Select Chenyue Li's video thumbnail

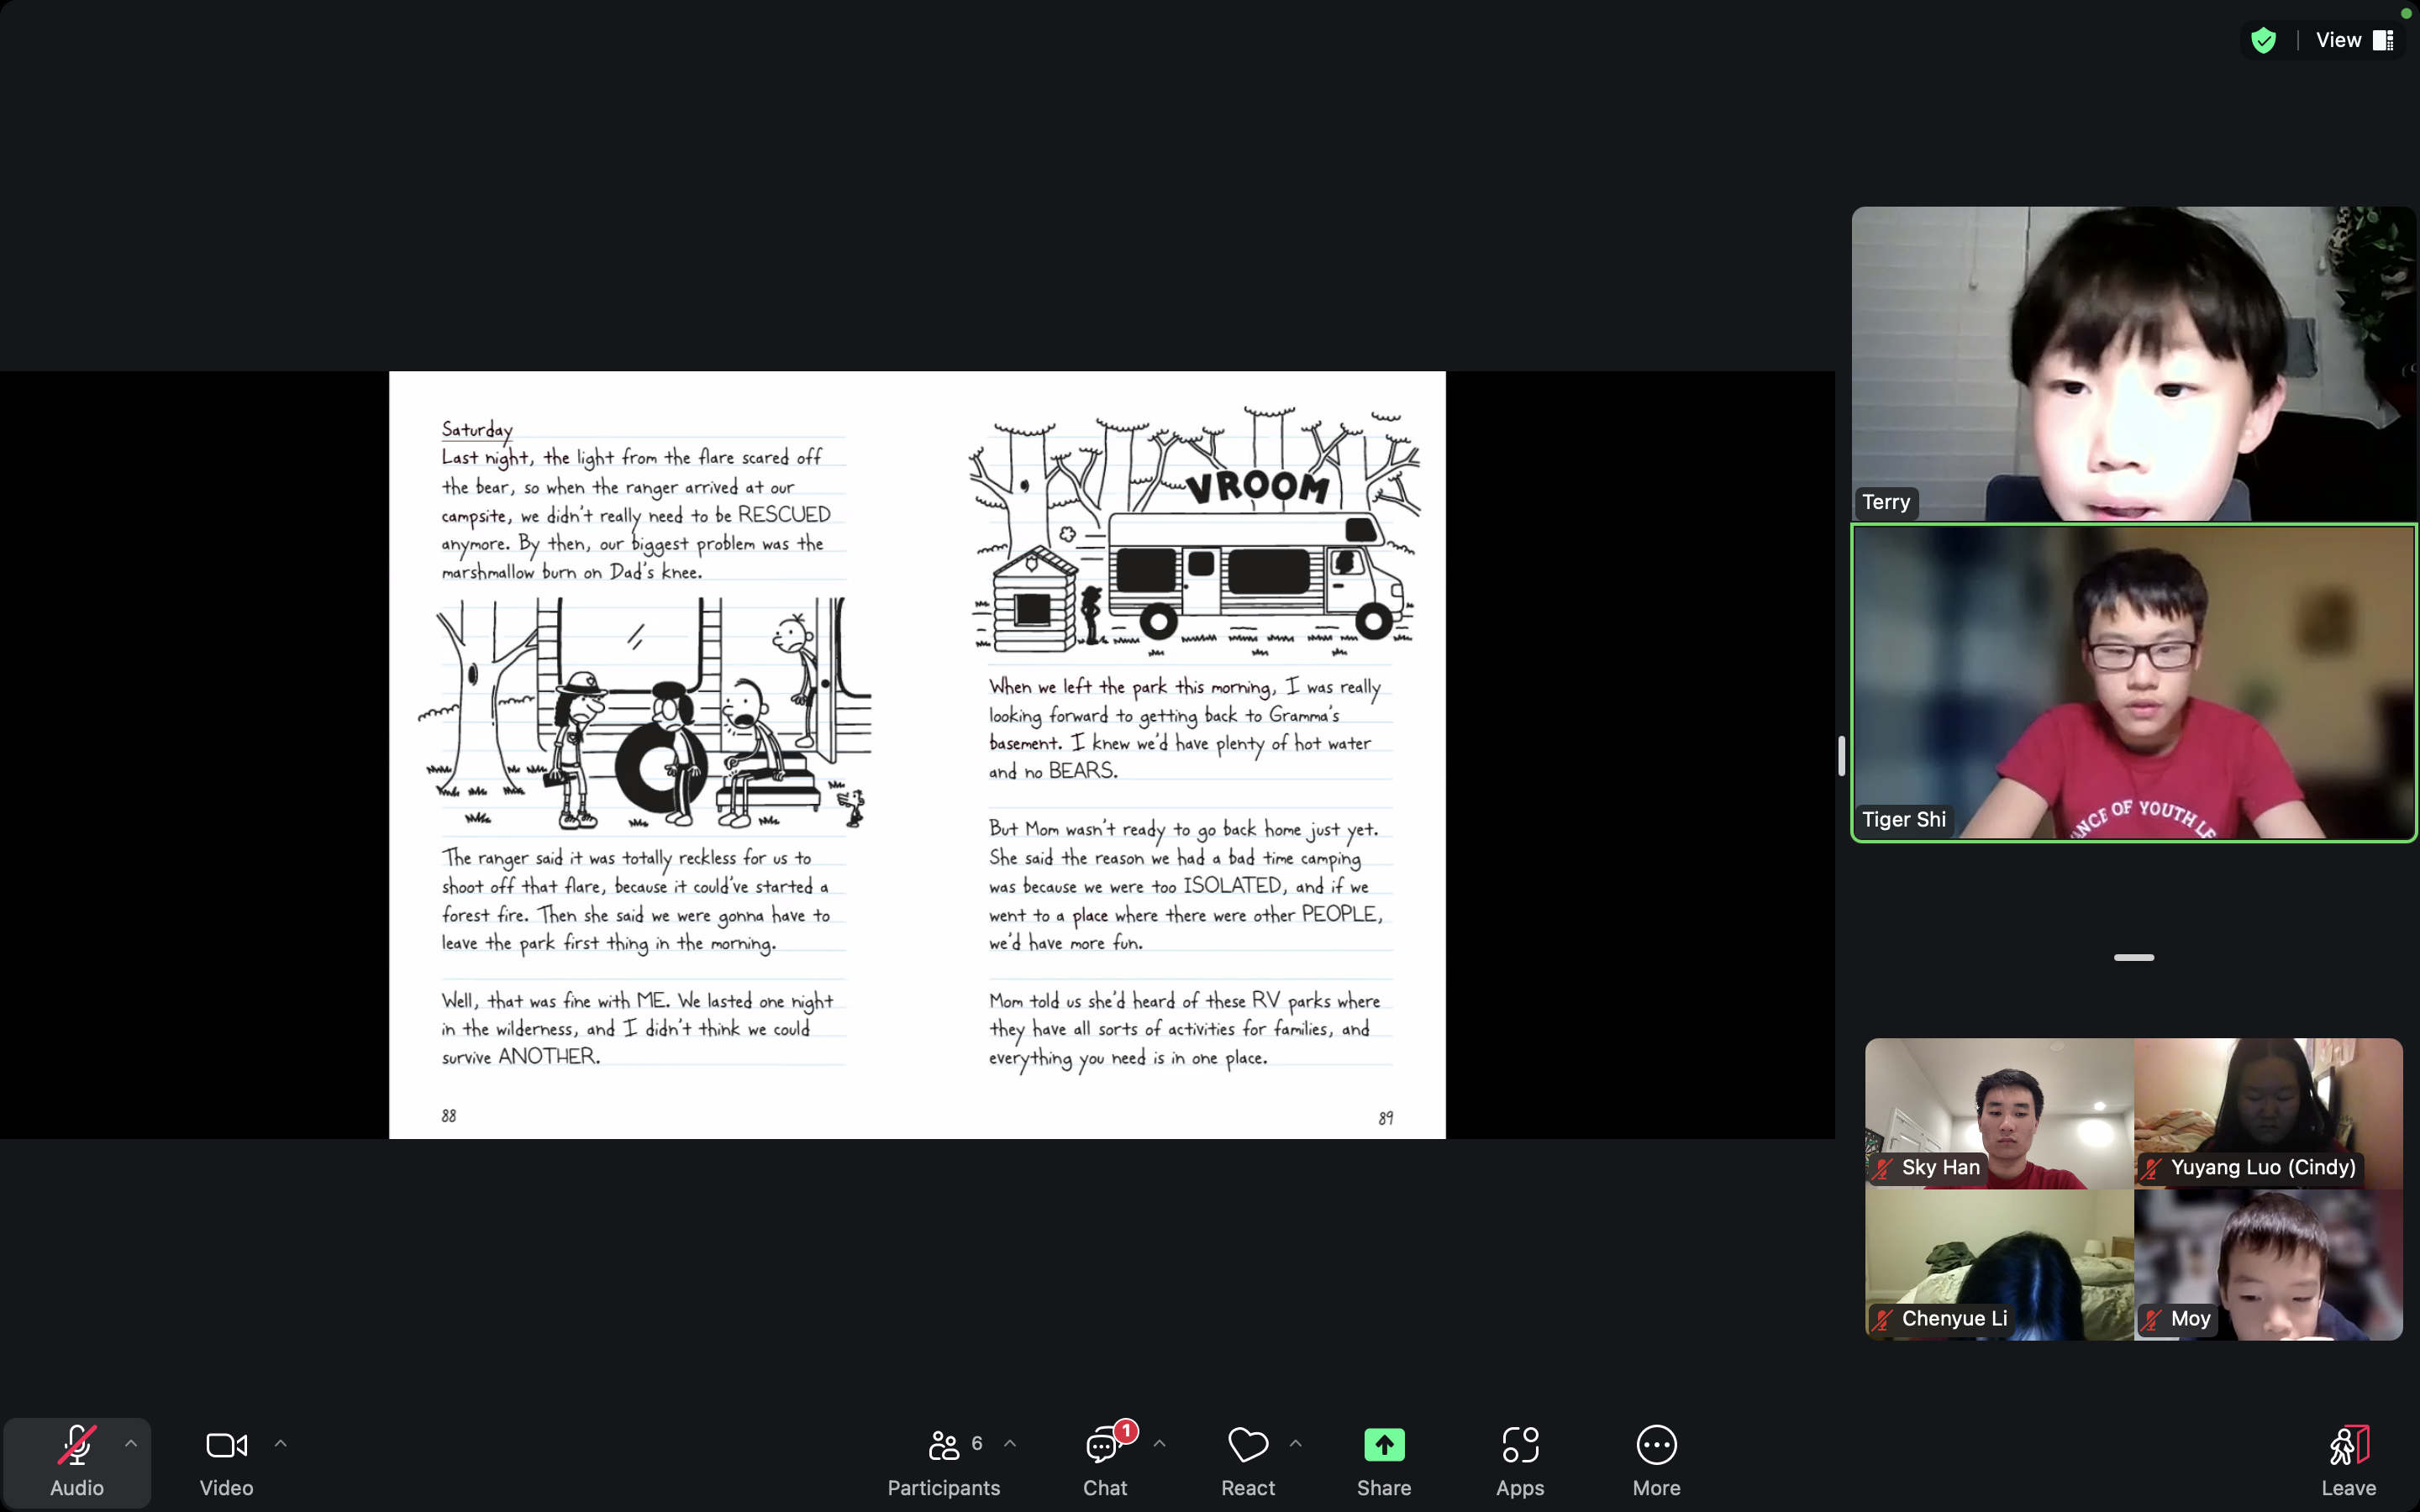click(1999, 1265)
